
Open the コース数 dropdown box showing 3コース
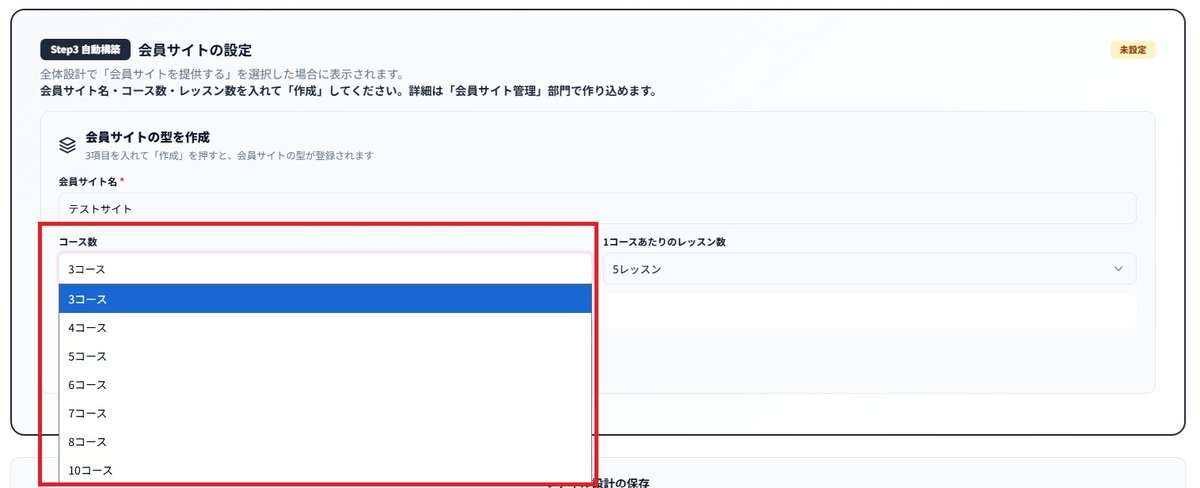tap(325, 270)
